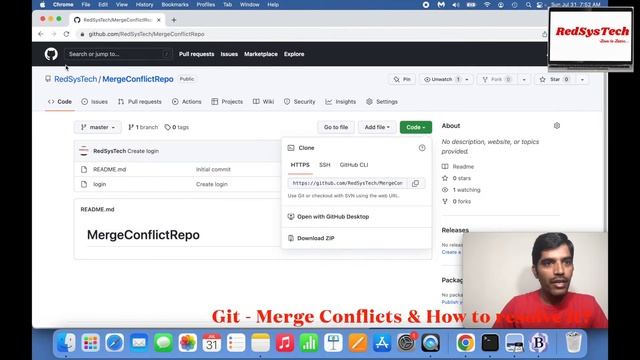Click the 1 branch link
This screenshot has width=640, height=360.
pos(143,127)
